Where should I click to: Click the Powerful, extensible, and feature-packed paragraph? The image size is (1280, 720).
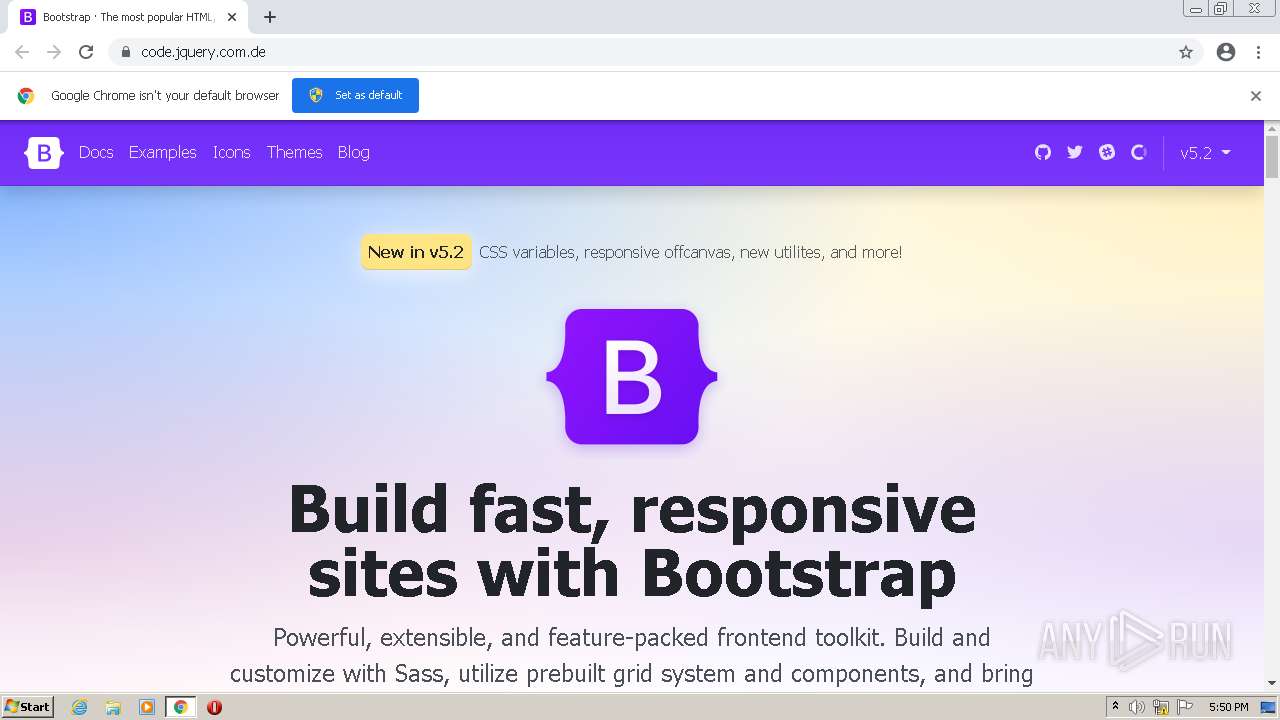tap(632, 655)
